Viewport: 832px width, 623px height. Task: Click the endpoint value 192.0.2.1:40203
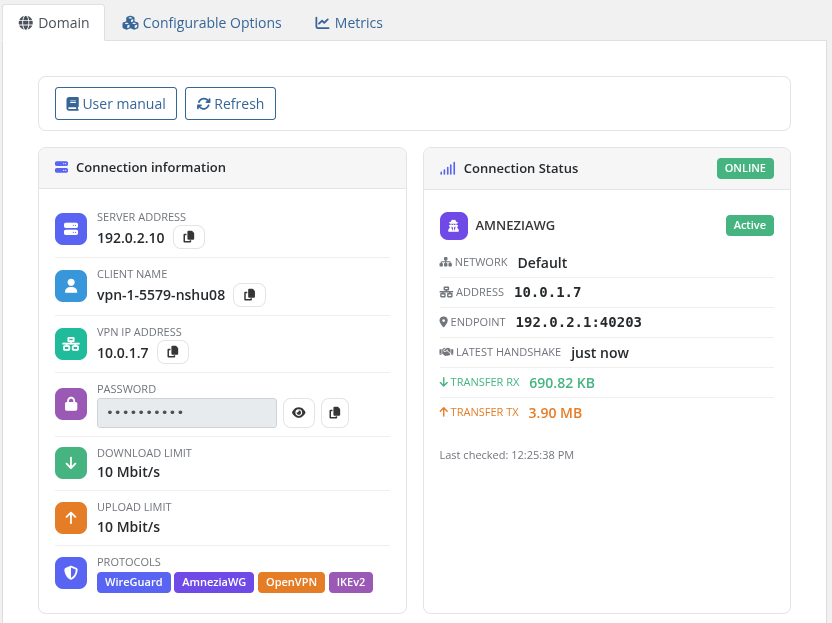tap(578, 322)
